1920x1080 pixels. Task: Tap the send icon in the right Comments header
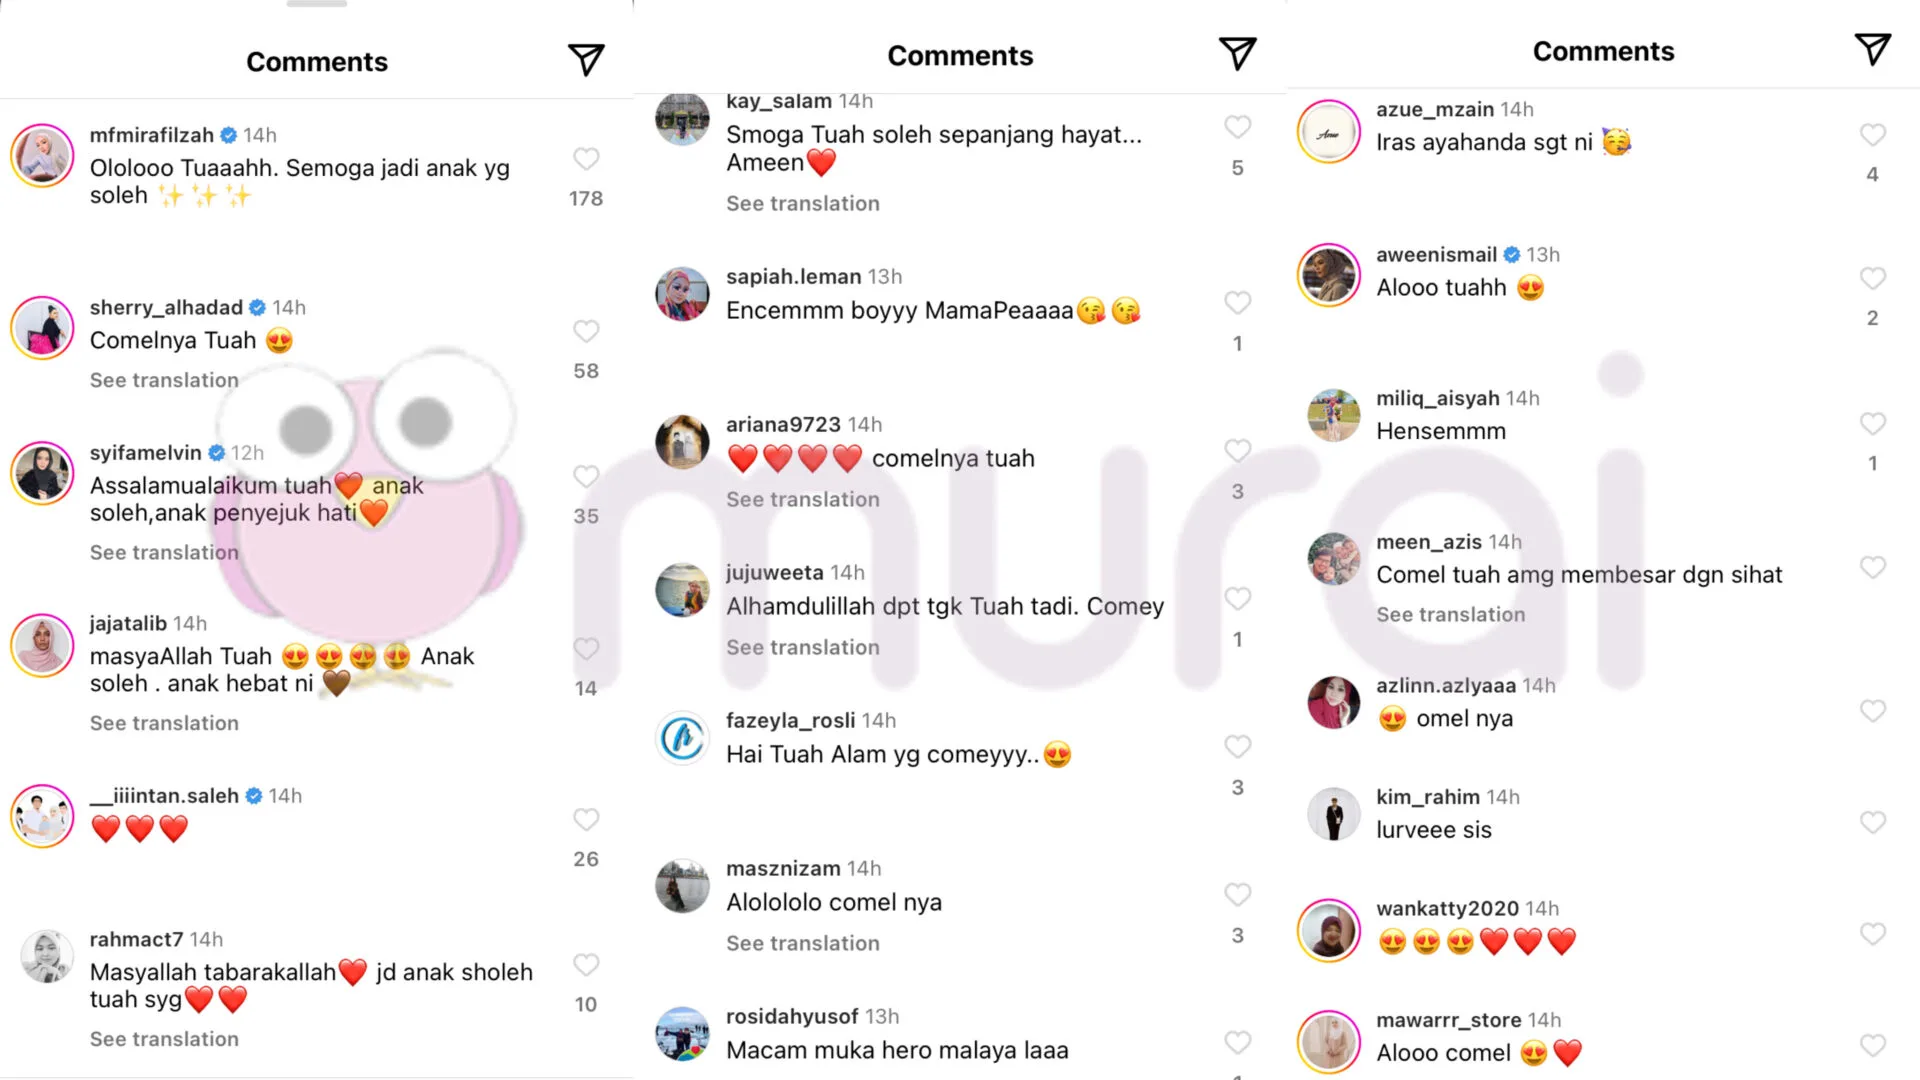(x=1872, y=49)
